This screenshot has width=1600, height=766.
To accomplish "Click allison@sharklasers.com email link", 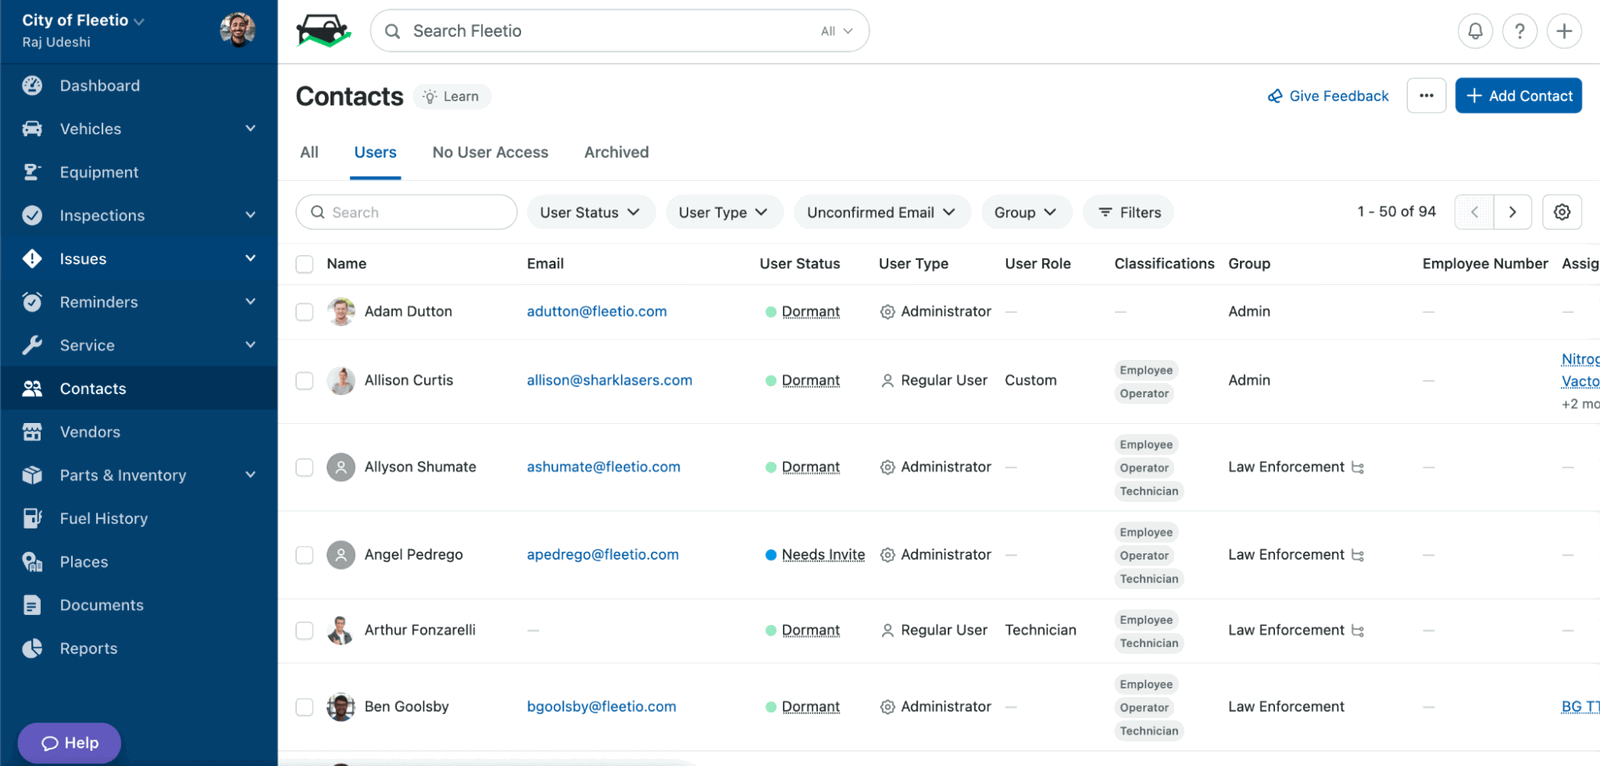I will pyautogui.click(x=609, y=381).
